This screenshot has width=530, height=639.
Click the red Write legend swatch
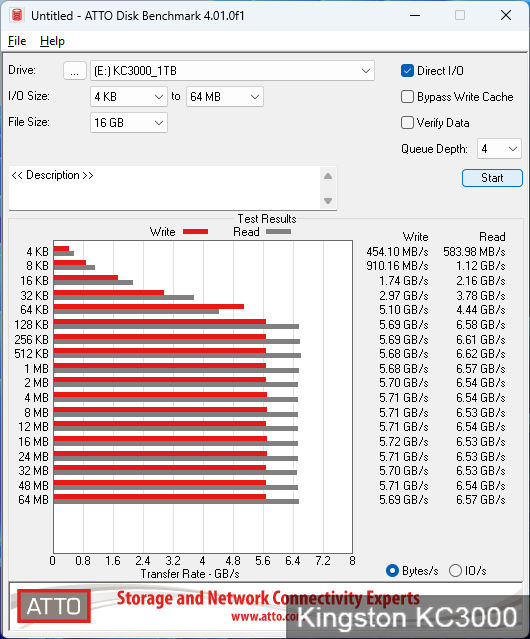point(196,232)
